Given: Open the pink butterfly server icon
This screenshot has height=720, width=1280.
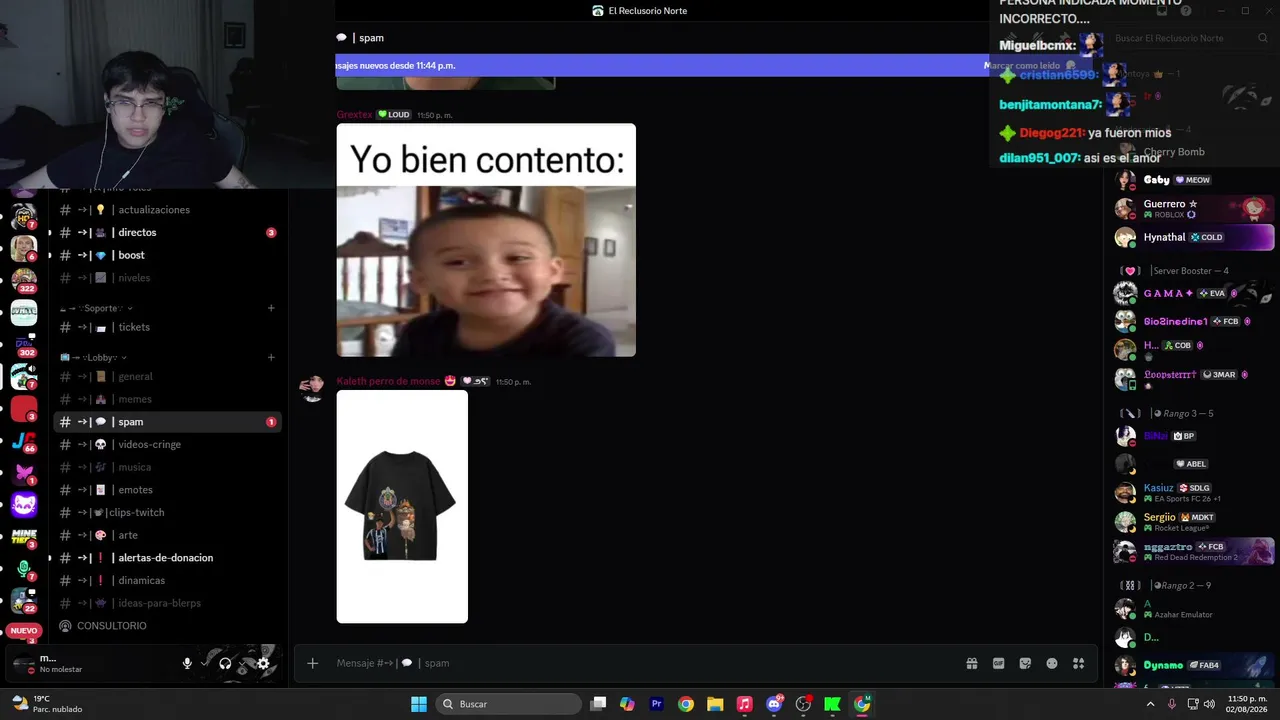Looking at the screenshot, I should coord(23,473).
